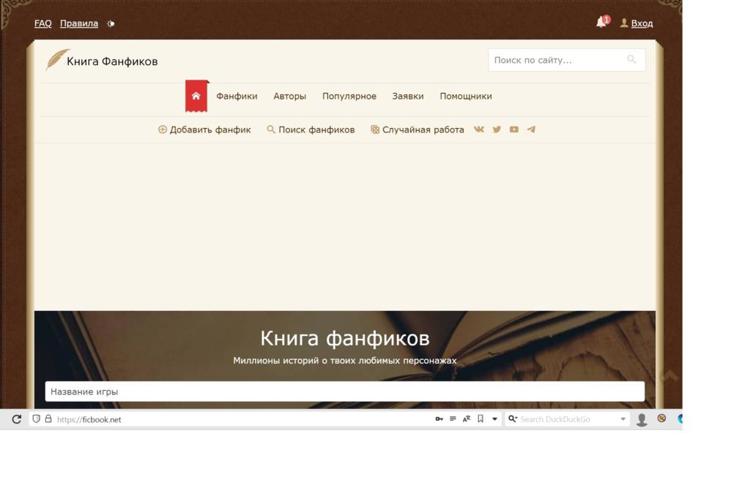Click the shield tracking protection icon
Viewport: 750px width, 480px height.
coord(36,419)
